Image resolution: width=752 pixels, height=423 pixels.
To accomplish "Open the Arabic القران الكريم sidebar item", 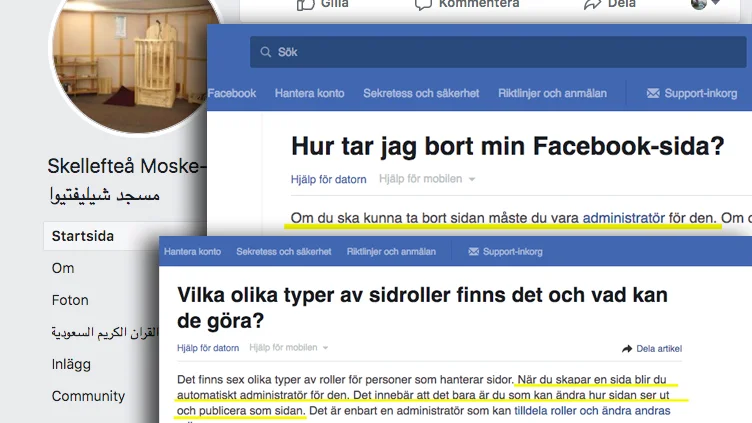I will [x=105, y=332].
